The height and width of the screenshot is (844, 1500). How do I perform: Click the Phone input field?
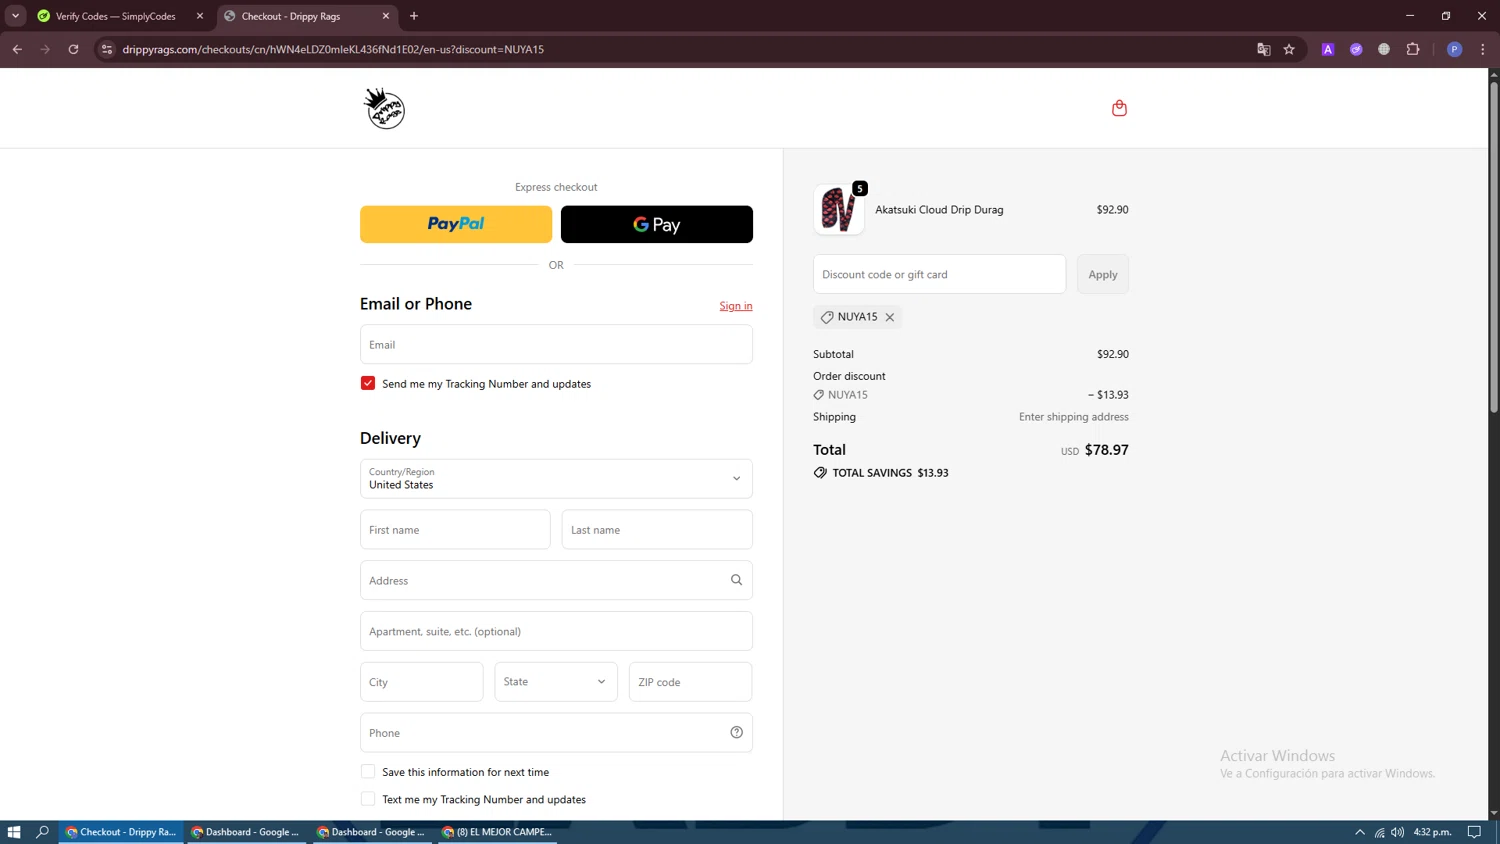pyautogui.click(x=556, y=732)
